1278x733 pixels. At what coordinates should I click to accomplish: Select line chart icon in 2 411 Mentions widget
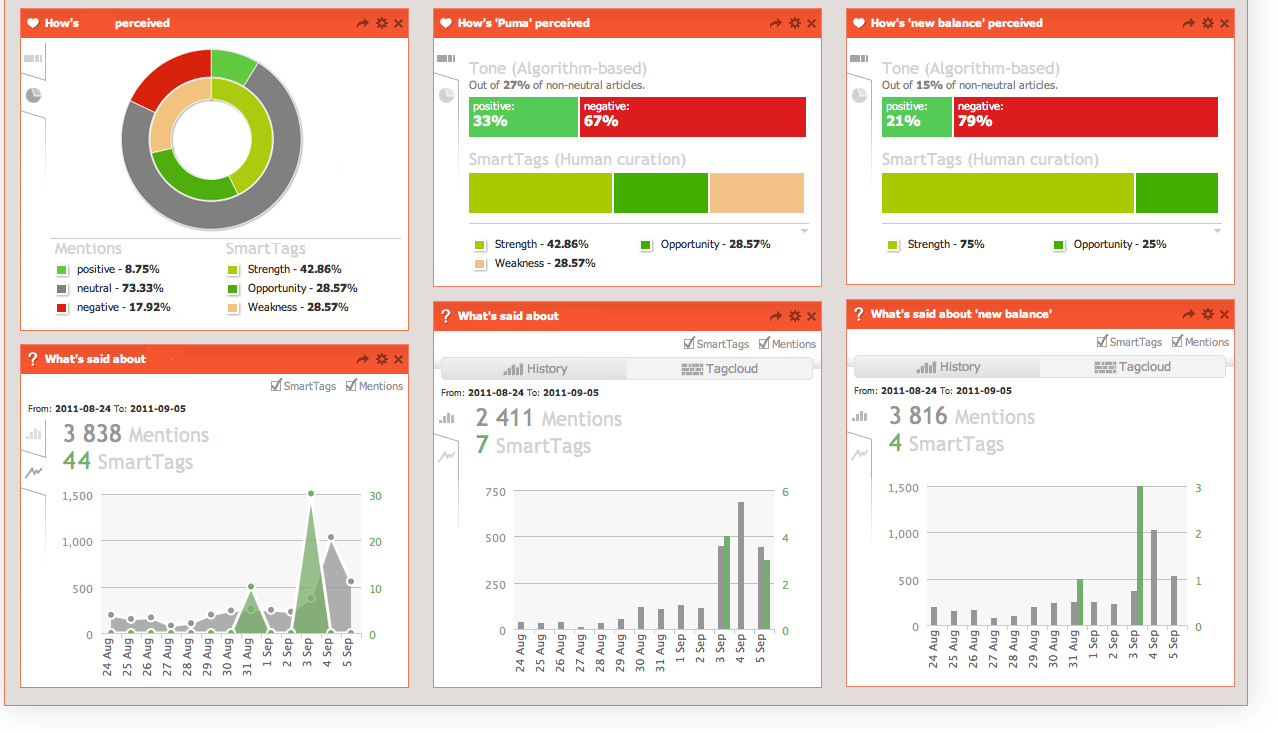click(447, 456)
